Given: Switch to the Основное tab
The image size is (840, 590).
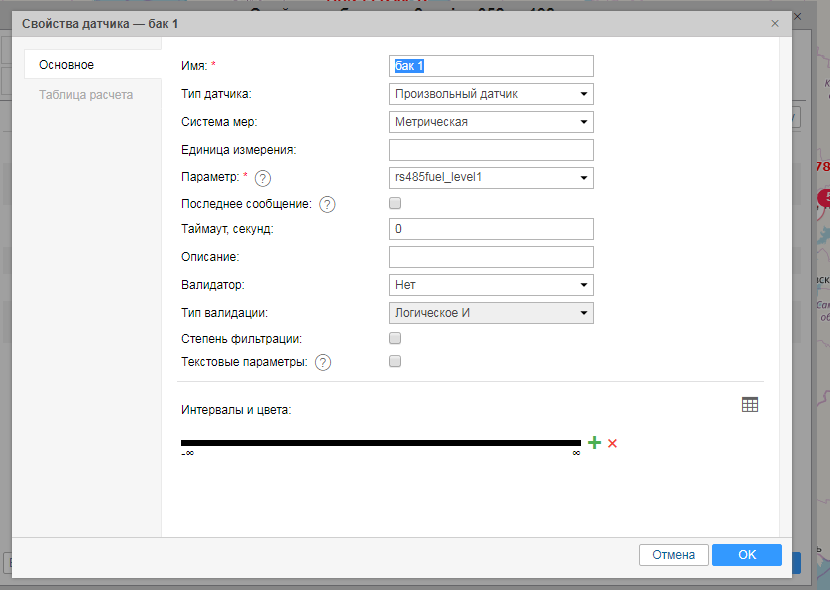Looking at the screenshot, I should coord(67,65).
